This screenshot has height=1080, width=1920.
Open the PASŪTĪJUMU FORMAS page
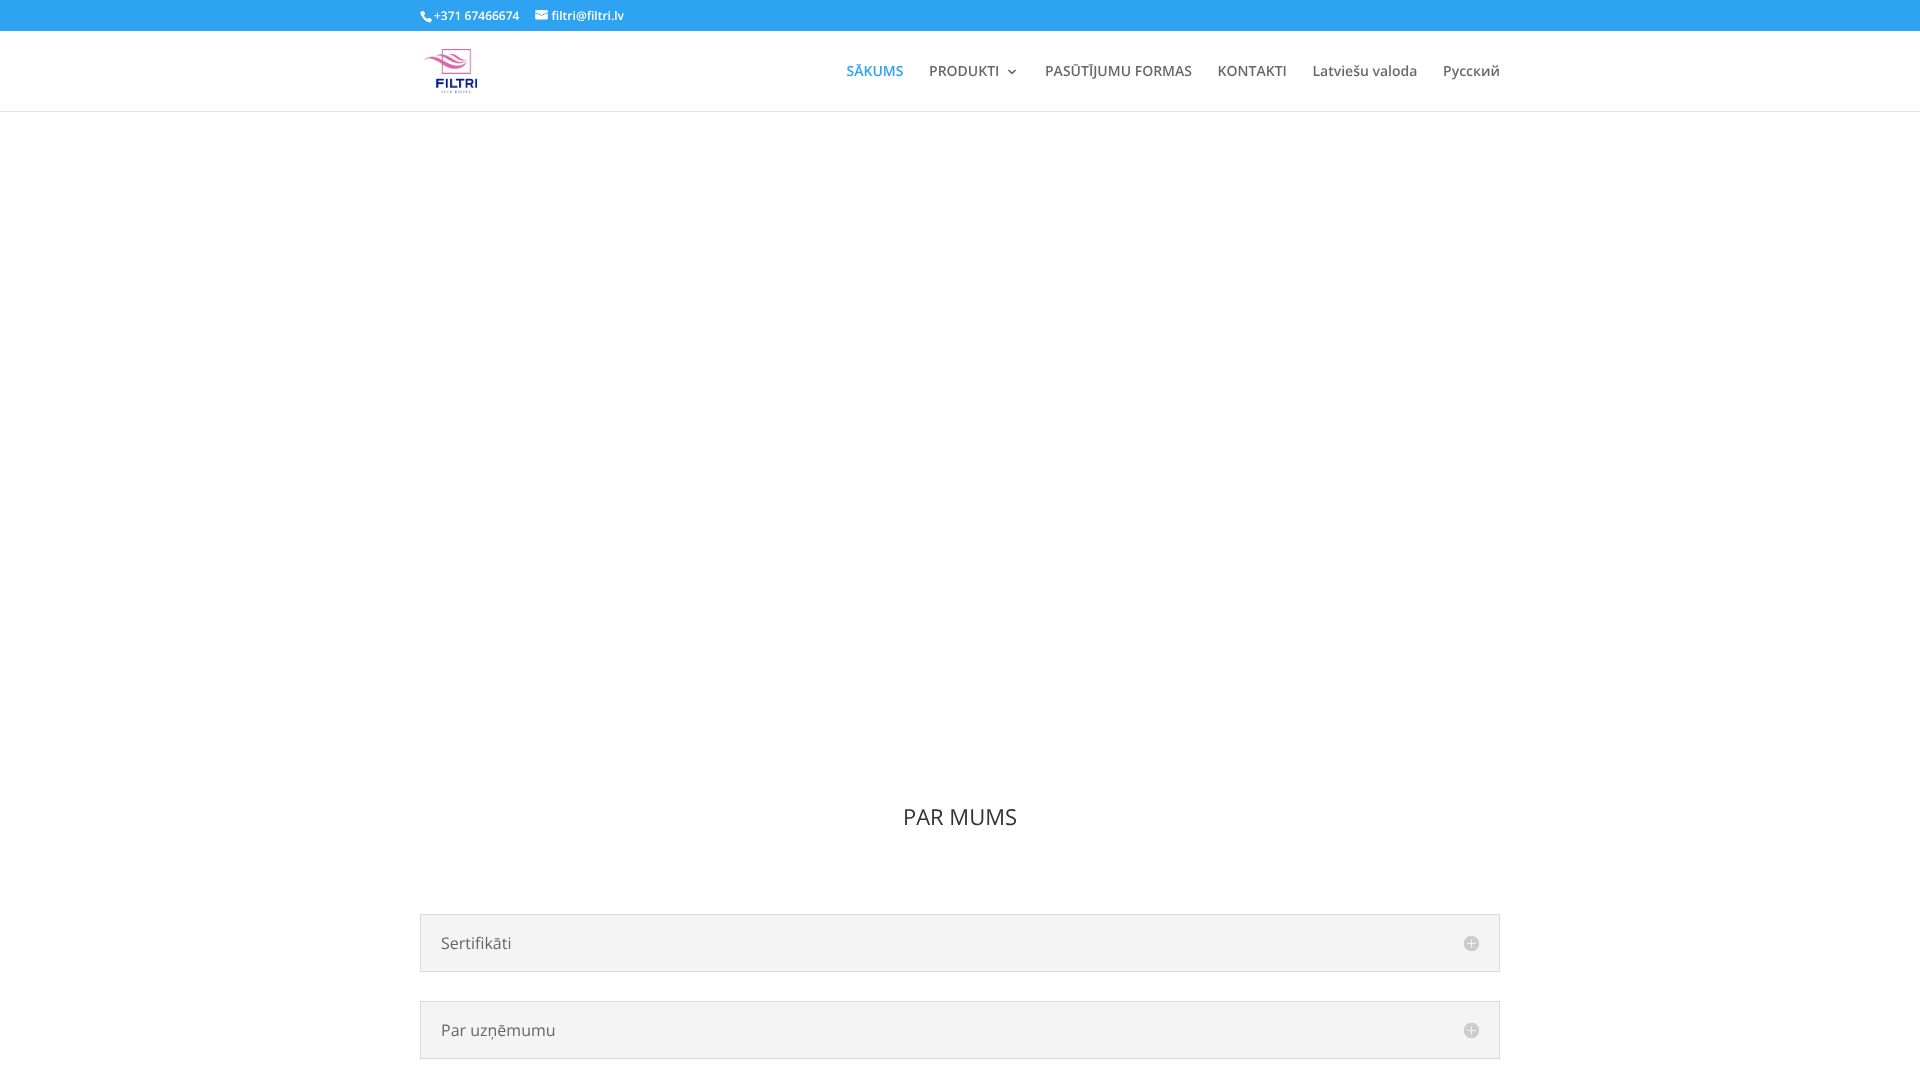1117,71
